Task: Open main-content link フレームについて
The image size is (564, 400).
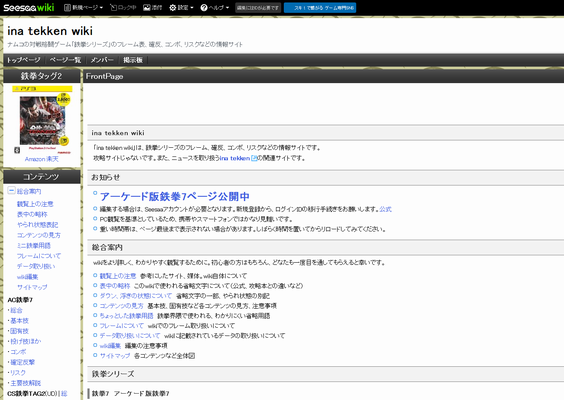Action: pyautogui.click(x=122, y=326)
